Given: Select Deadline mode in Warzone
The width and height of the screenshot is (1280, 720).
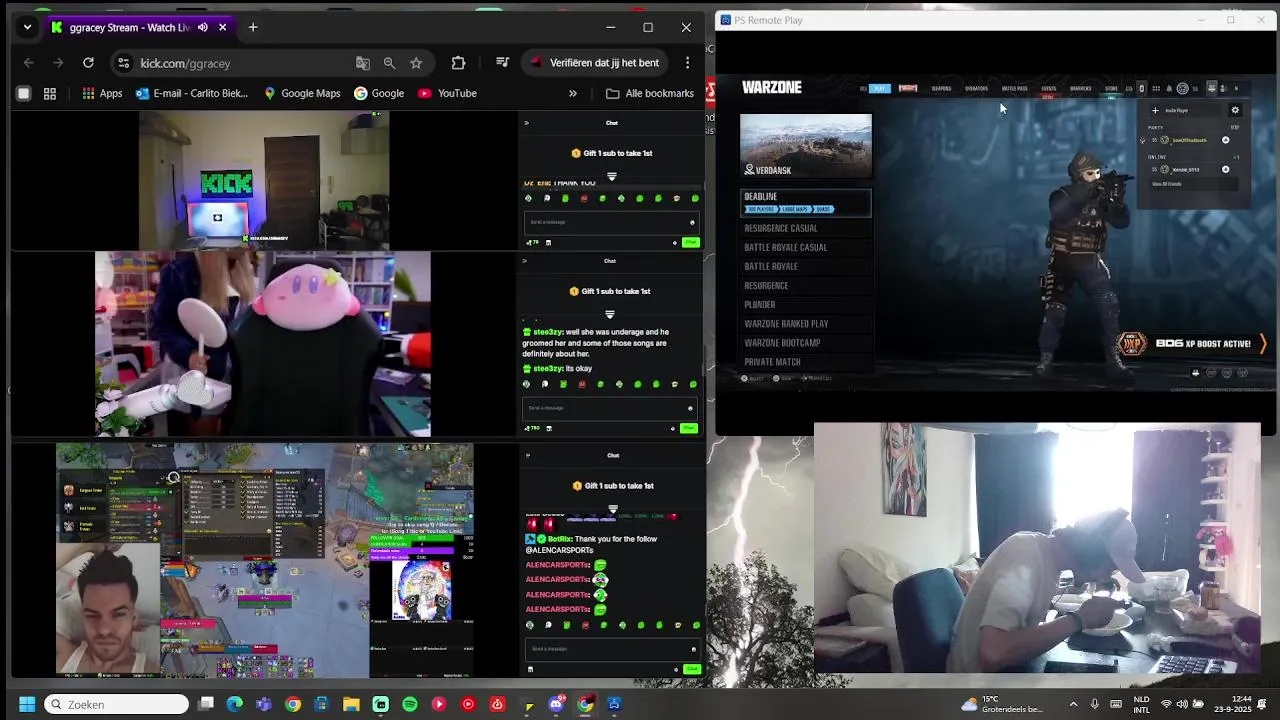Looking at the screenshot, I should coord(805,203).
